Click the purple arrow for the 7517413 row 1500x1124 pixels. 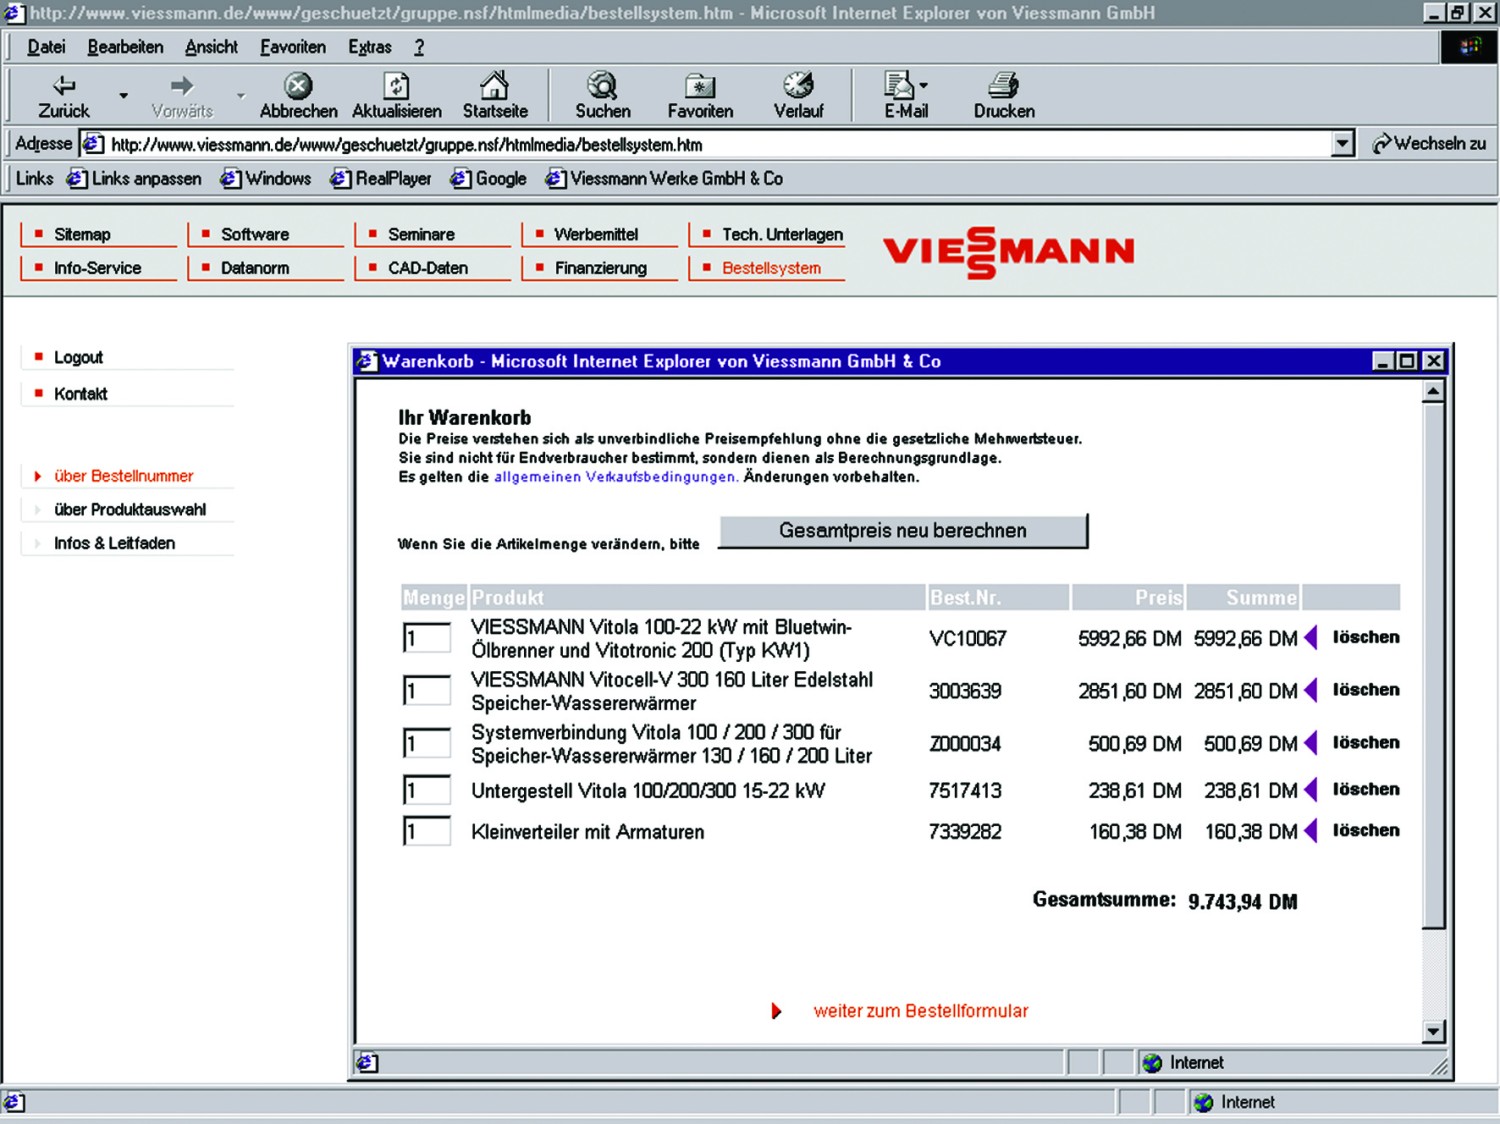(x=1310, y=790)
